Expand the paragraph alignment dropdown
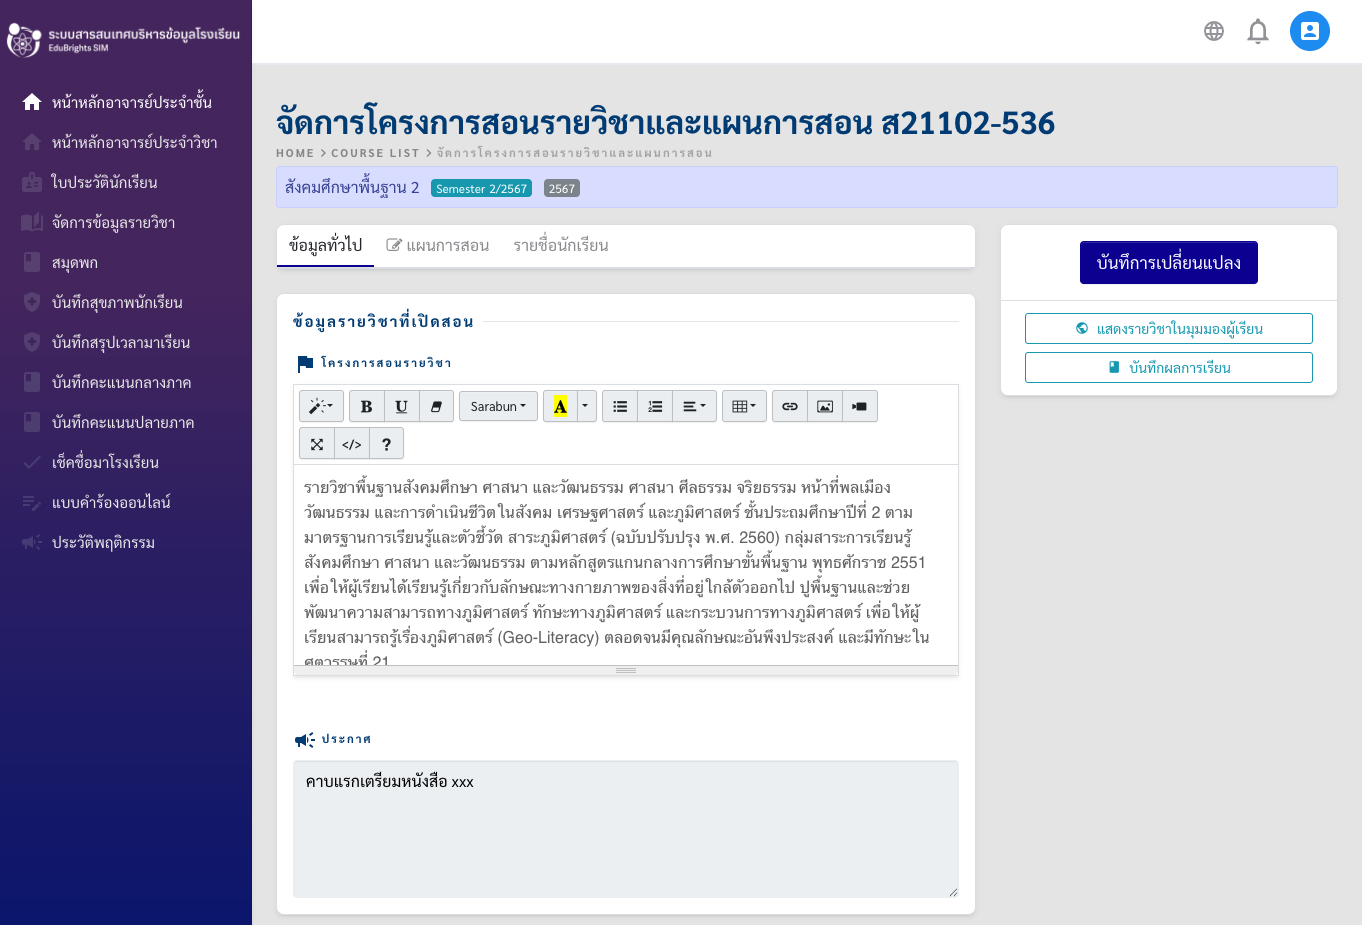The height and width of the screenshot is (925, 1362). pos(694,406)
